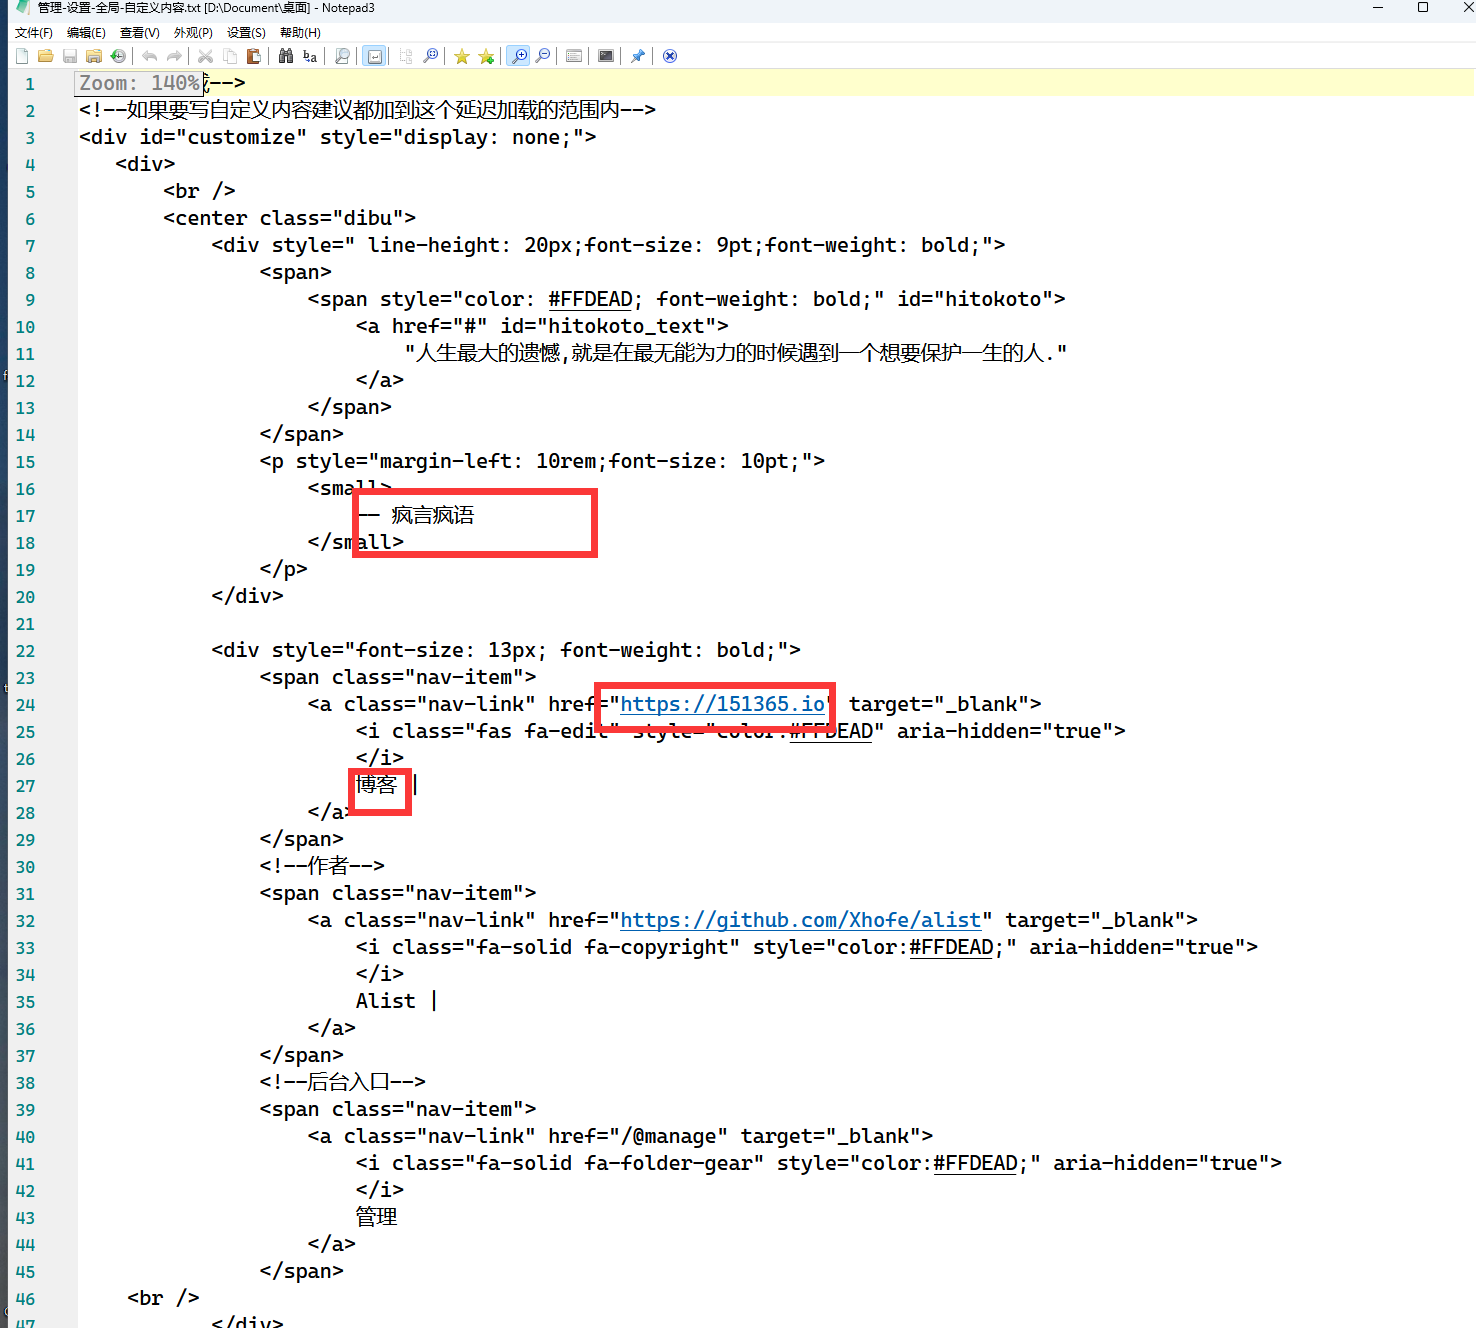Click line number 22 in margin

[x=26, y=651]
